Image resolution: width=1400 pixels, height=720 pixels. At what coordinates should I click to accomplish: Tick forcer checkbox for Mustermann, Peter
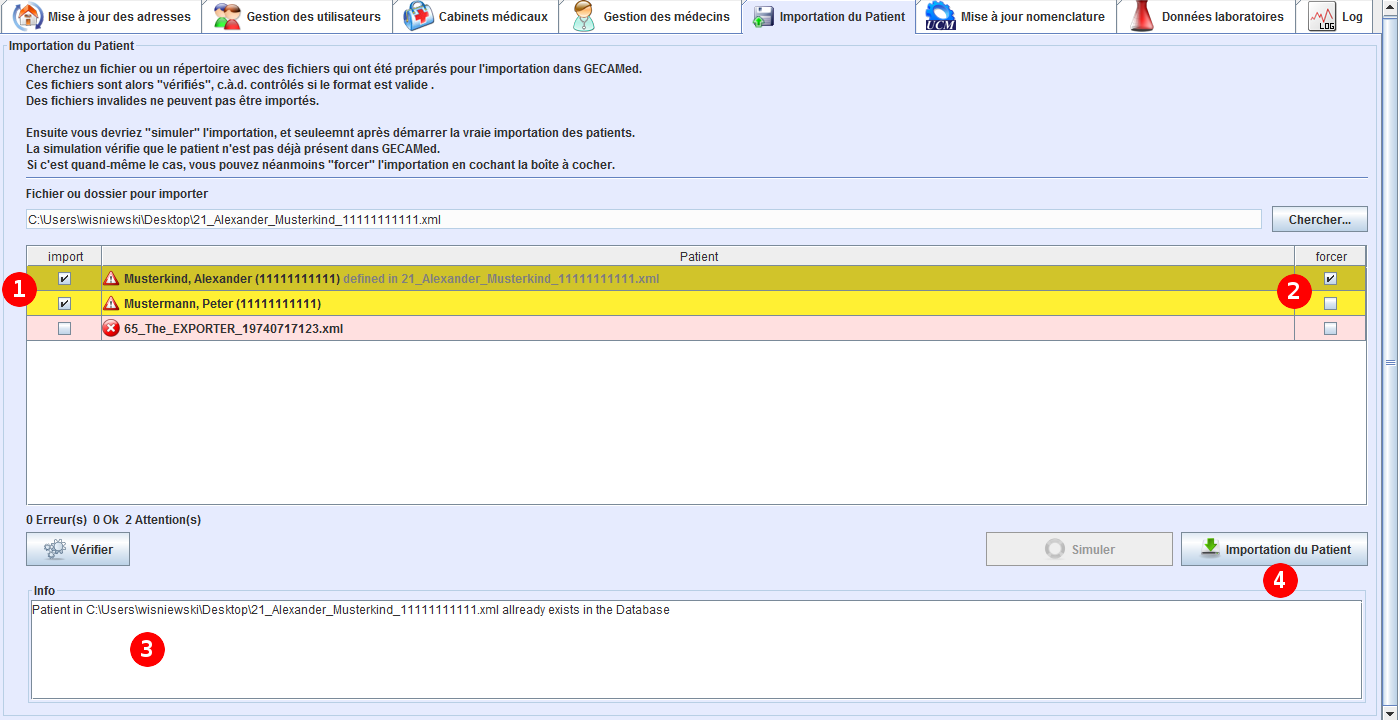1330,303
